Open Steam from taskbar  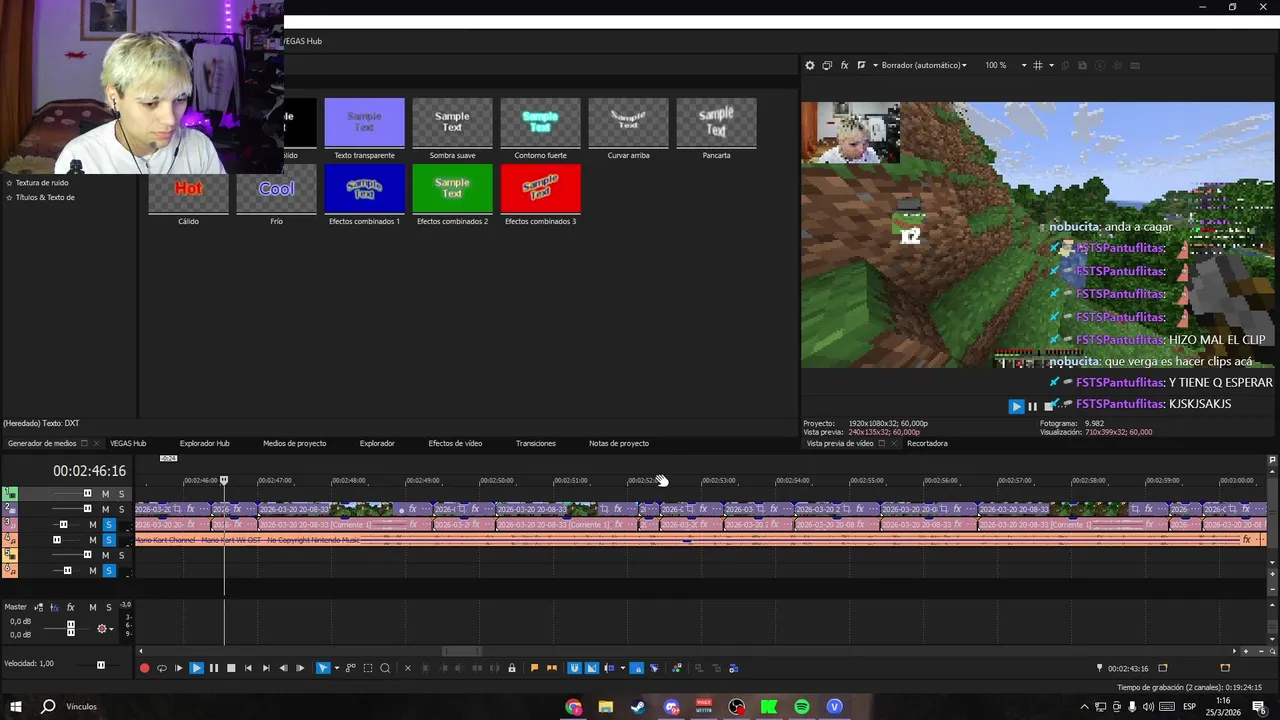click(638, 707)
